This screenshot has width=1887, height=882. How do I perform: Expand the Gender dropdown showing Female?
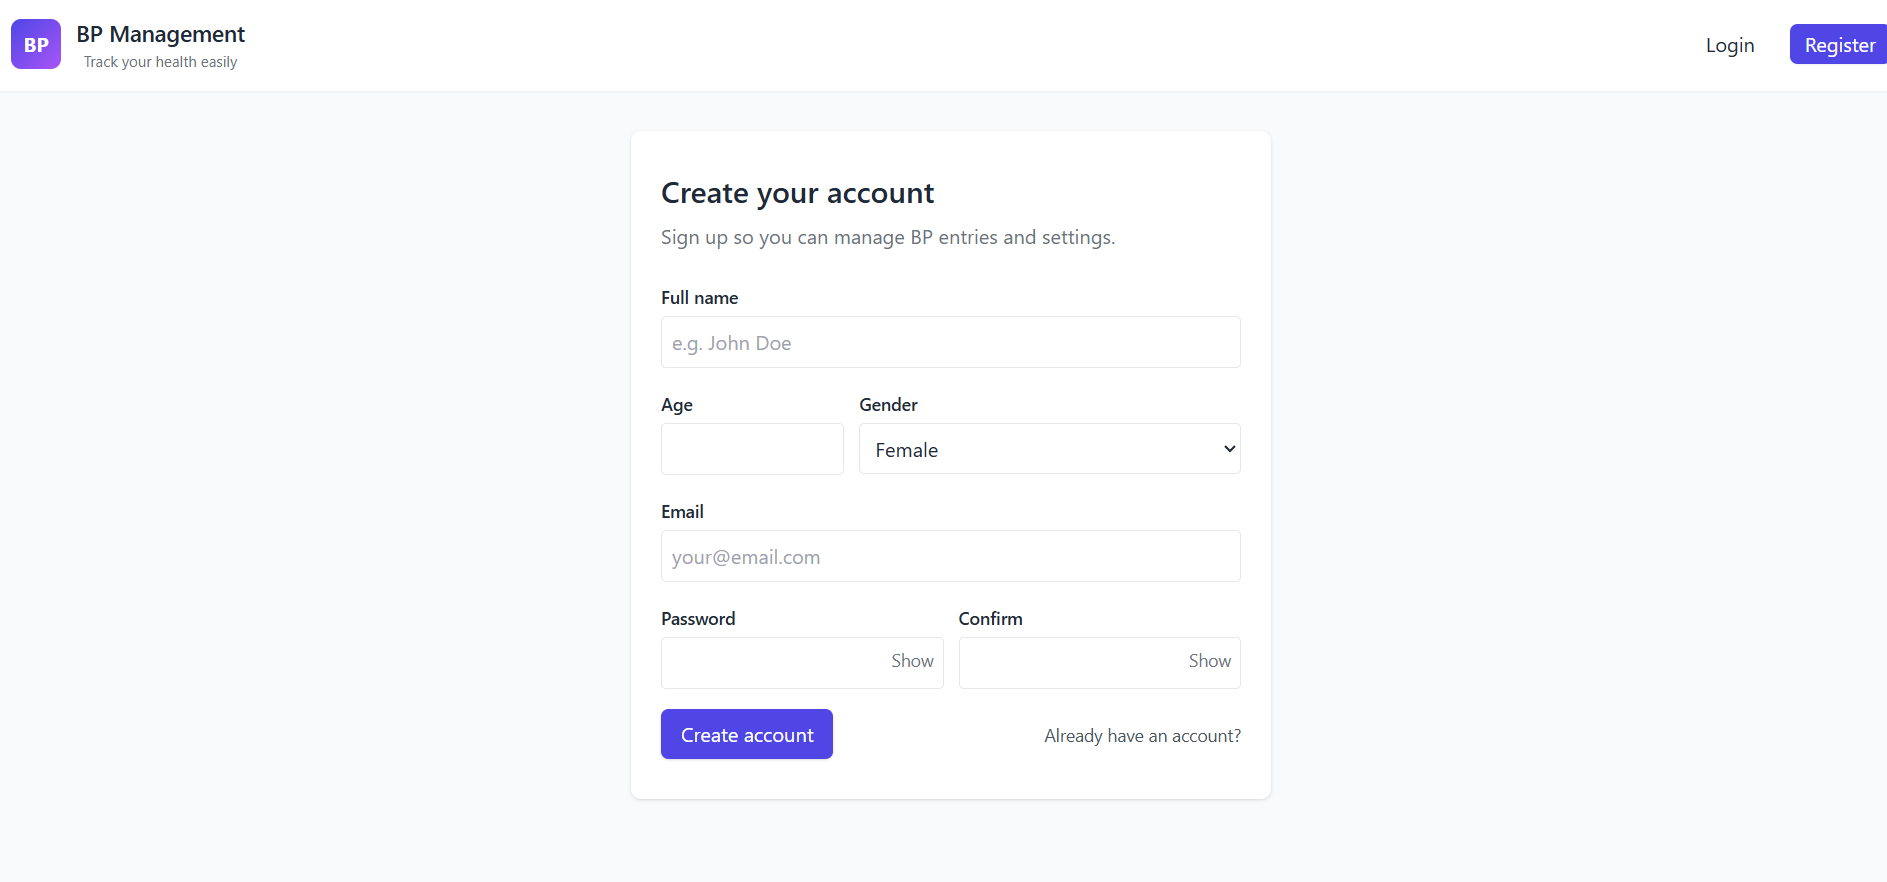click(1049, 449)
